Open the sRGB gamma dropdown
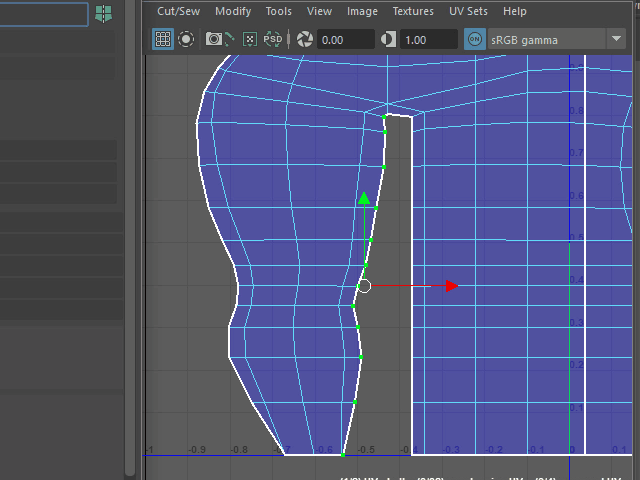This screenshot has width=640, height=480. pos(615,40)
